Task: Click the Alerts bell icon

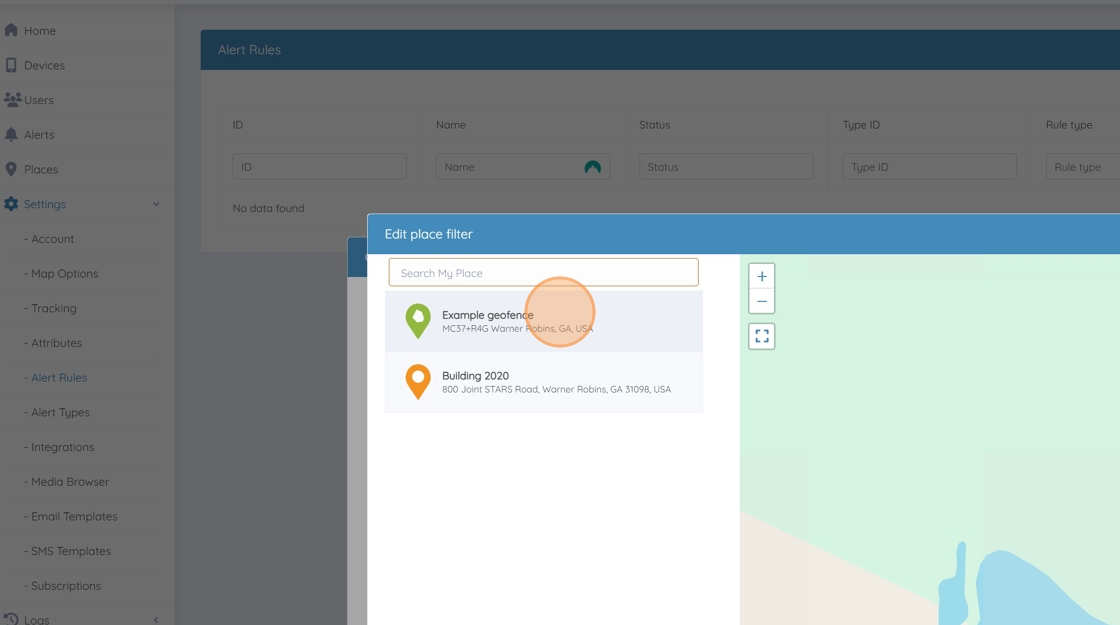Action: (x=11, y=134)
